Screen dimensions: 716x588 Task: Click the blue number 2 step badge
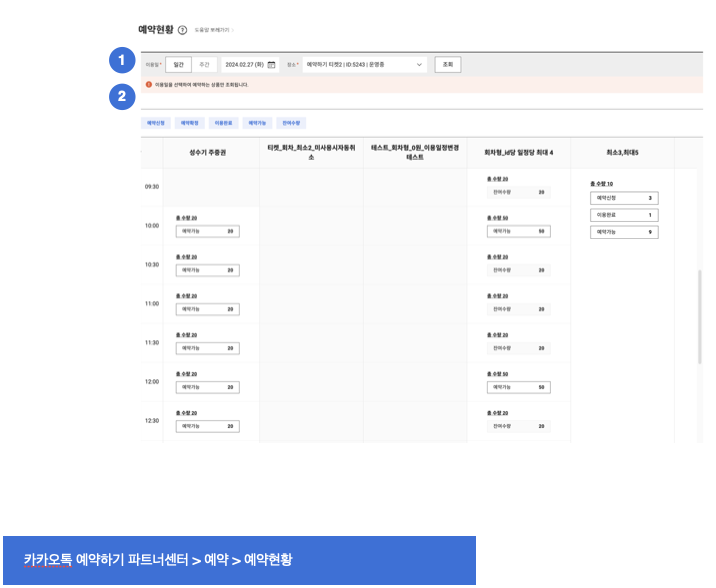tap(121, 97)
